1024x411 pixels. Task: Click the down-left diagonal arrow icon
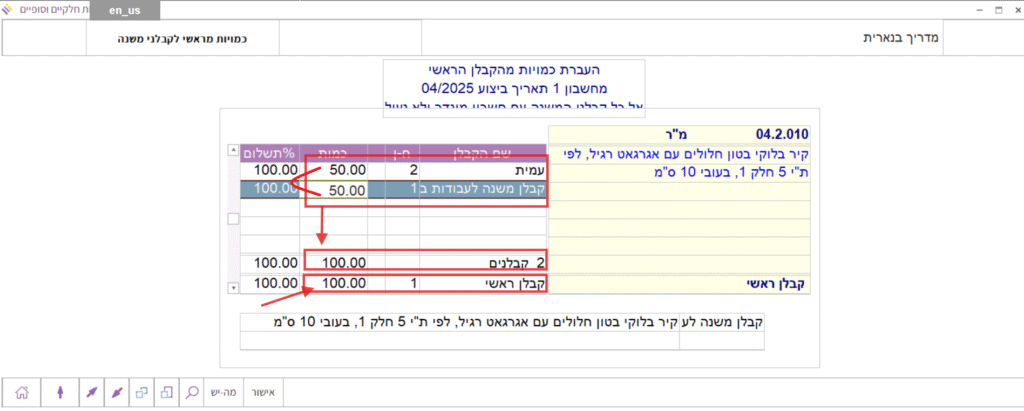[x=116, y=392]
